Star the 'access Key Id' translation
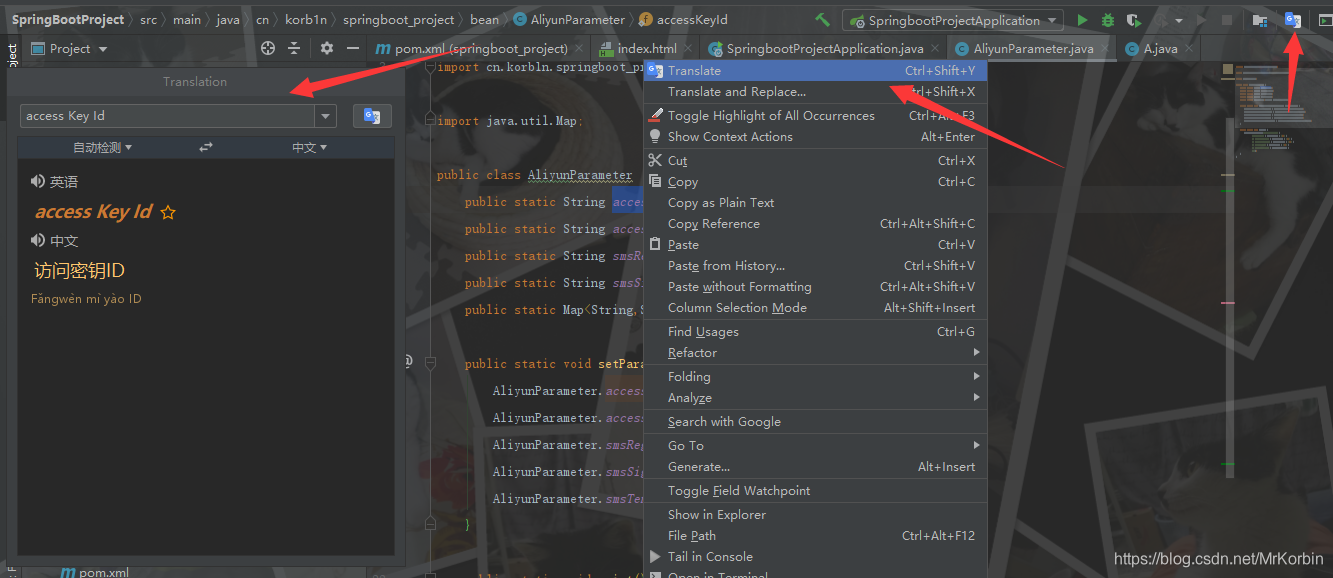Screen dimensions: 1333x578 tap(168, 212)
